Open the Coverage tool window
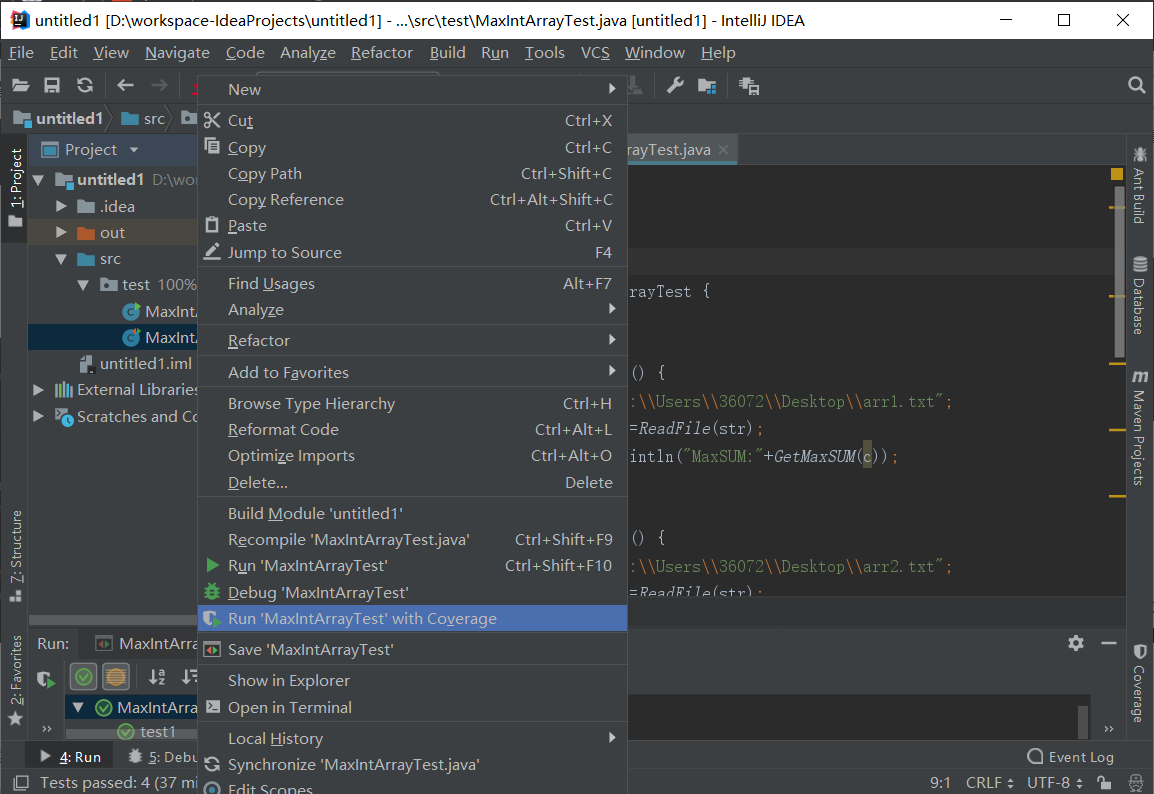 click(1139, 683)
